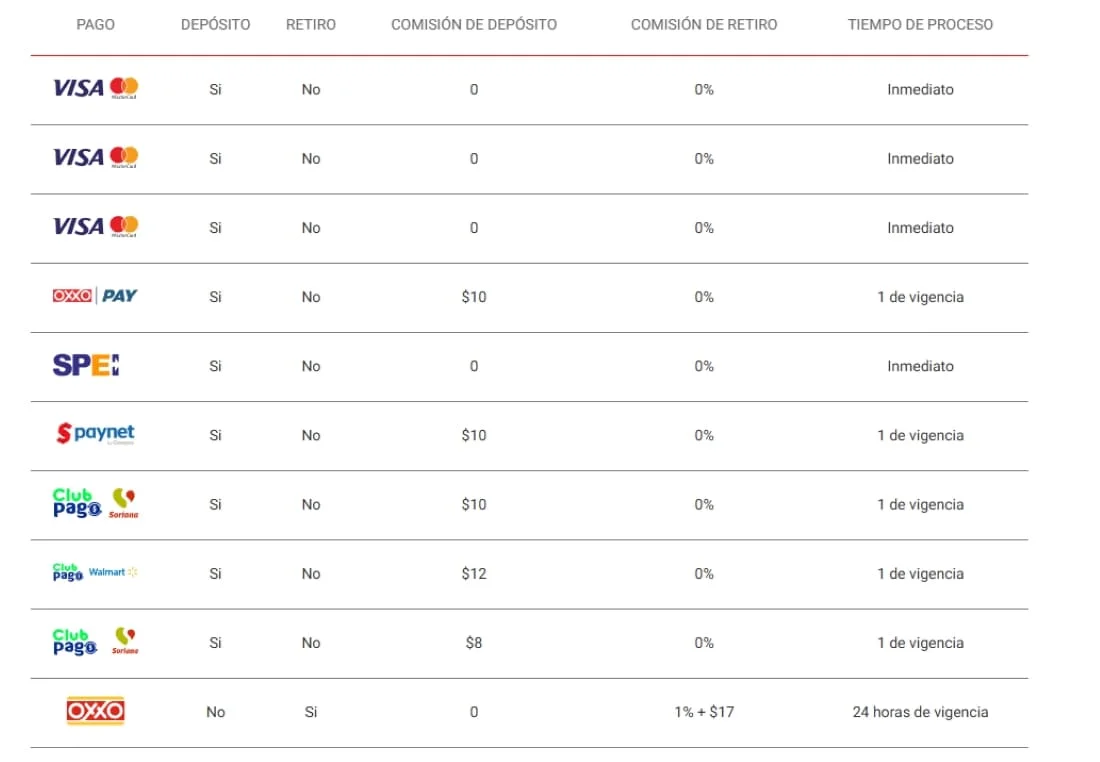The height and width of the screenshot is (762, 1100).
Task: Click the 1% + $17 withdrawal commission
Action: pos(703,711)
